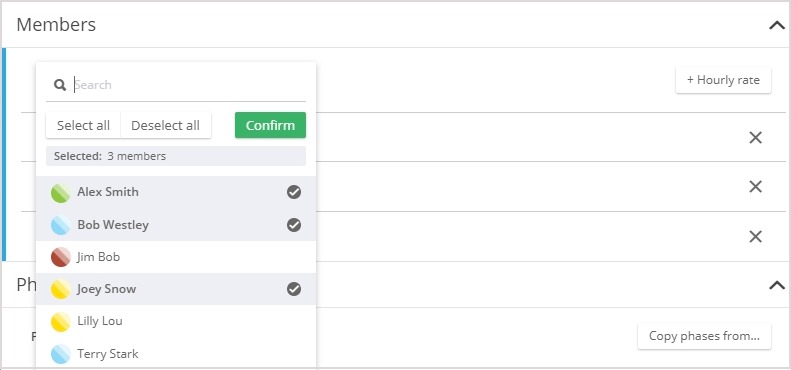Click the Deselect all button
This screenshot has width=791, height=370.
(x=165, y=125)
